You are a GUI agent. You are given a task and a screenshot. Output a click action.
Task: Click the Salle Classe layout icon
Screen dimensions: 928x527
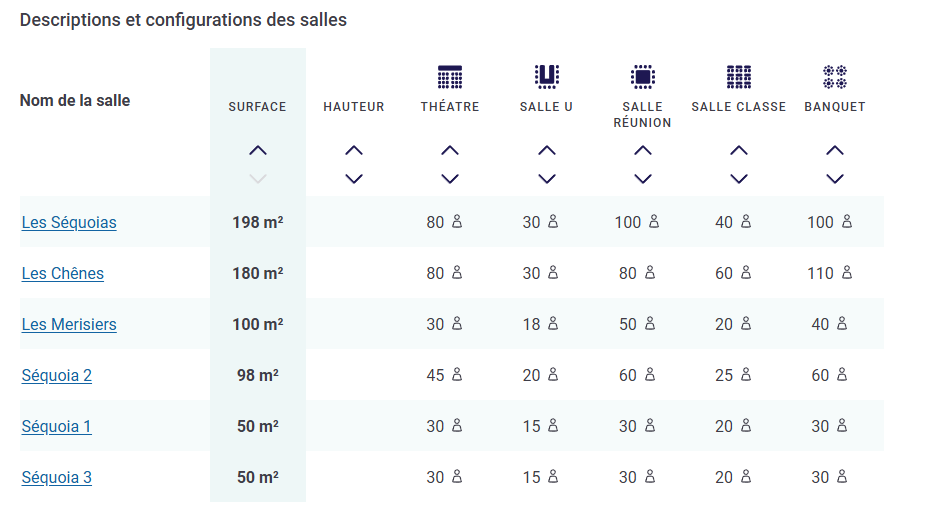click(x=739, y=77)
